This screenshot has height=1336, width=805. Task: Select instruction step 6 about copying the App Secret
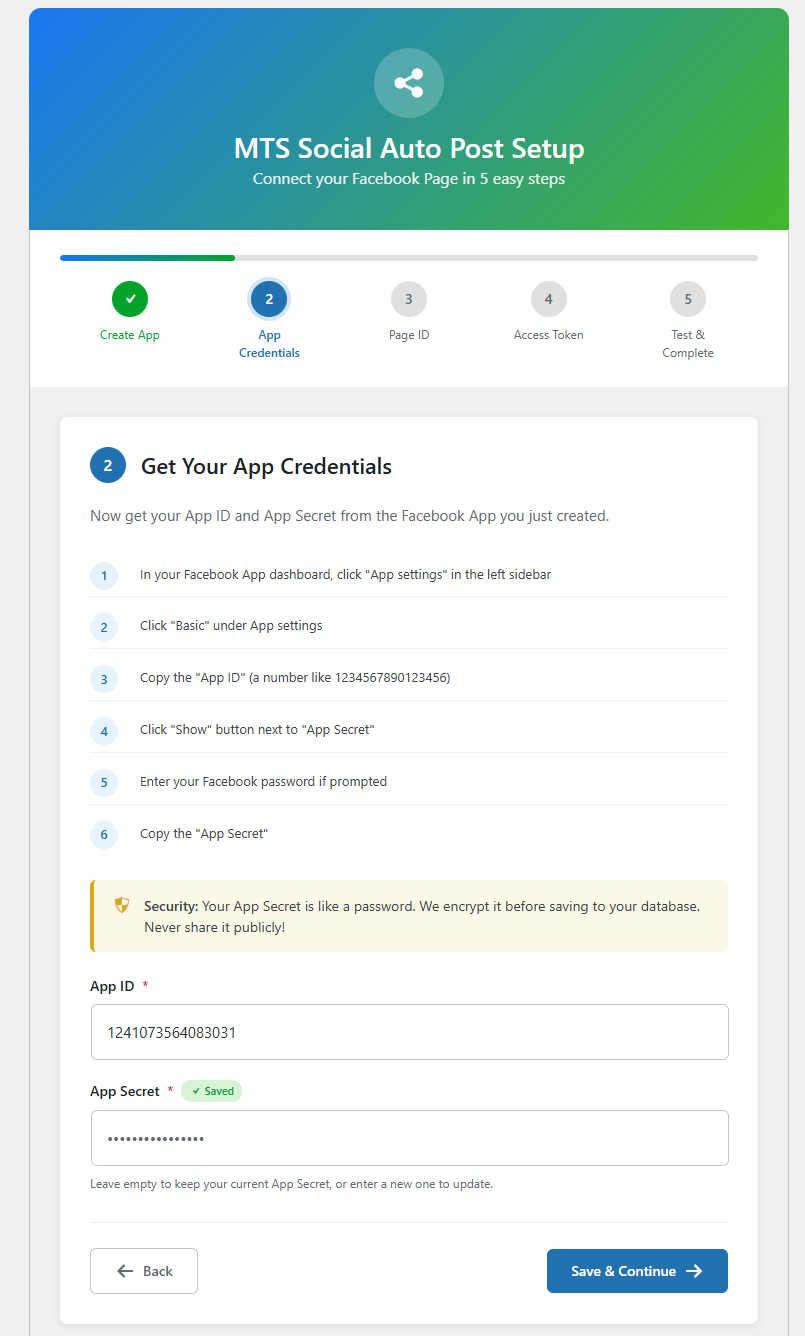pos(104,834)
